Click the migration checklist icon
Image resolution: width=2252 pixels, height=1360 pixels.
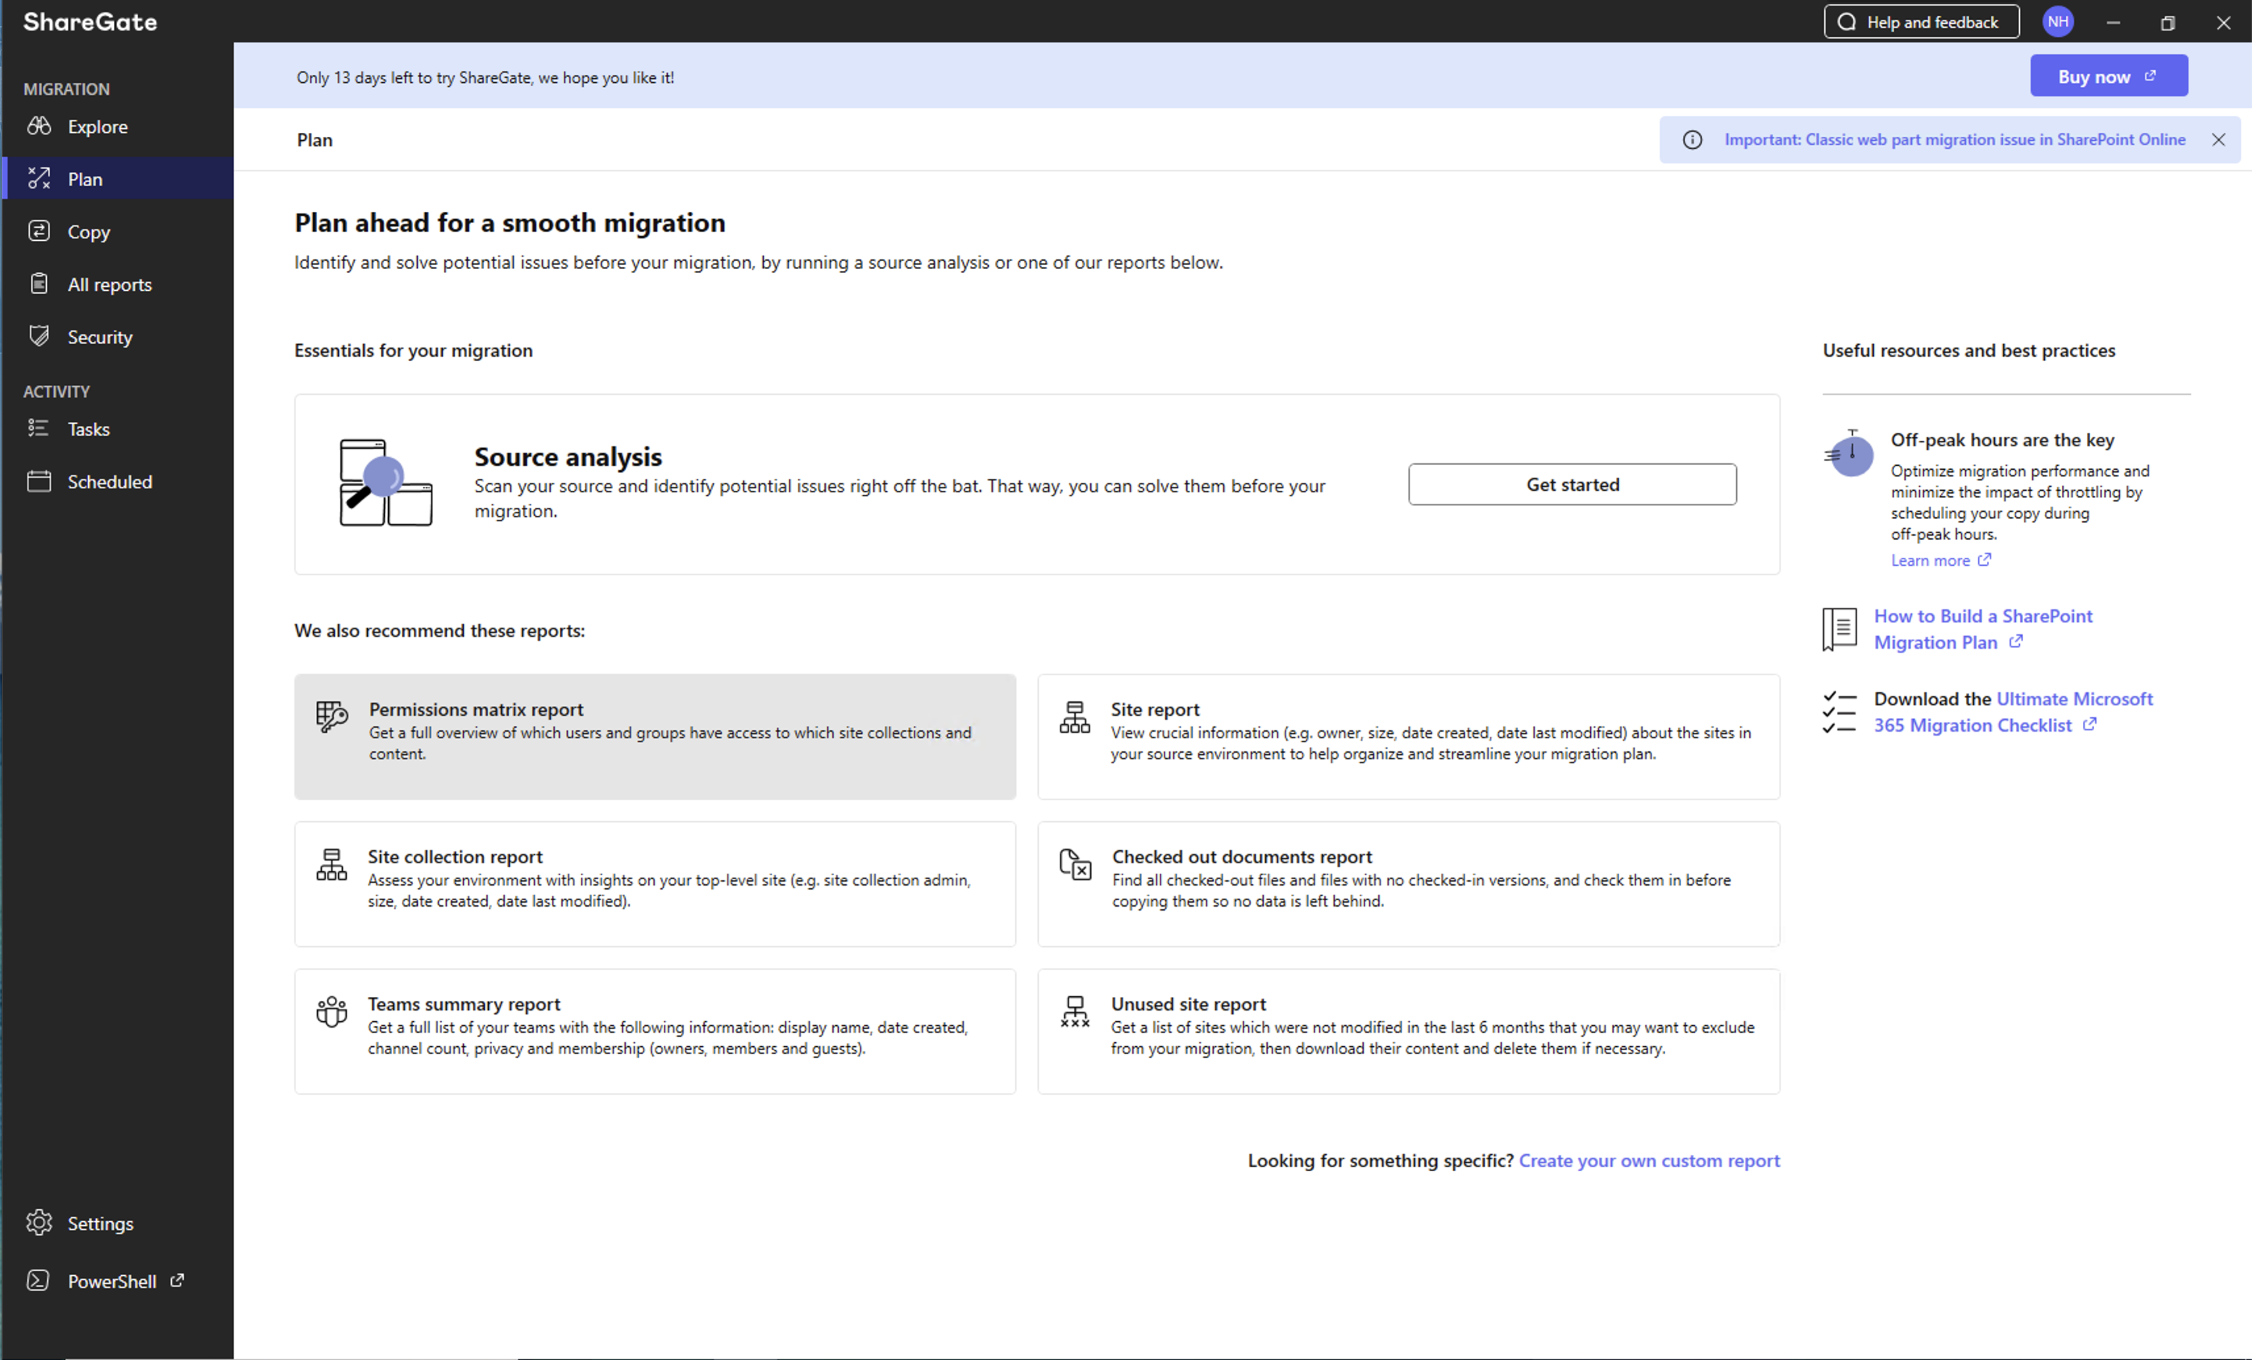[x=1839, y=712]
